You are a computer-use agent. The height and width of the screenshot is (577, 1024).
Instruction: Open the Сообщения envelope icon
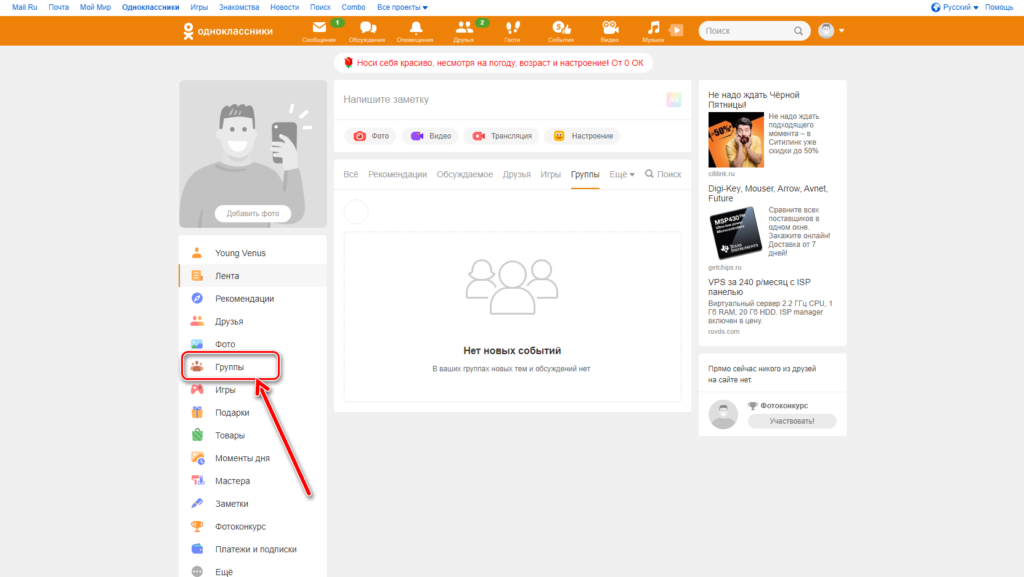pos(320,29)
